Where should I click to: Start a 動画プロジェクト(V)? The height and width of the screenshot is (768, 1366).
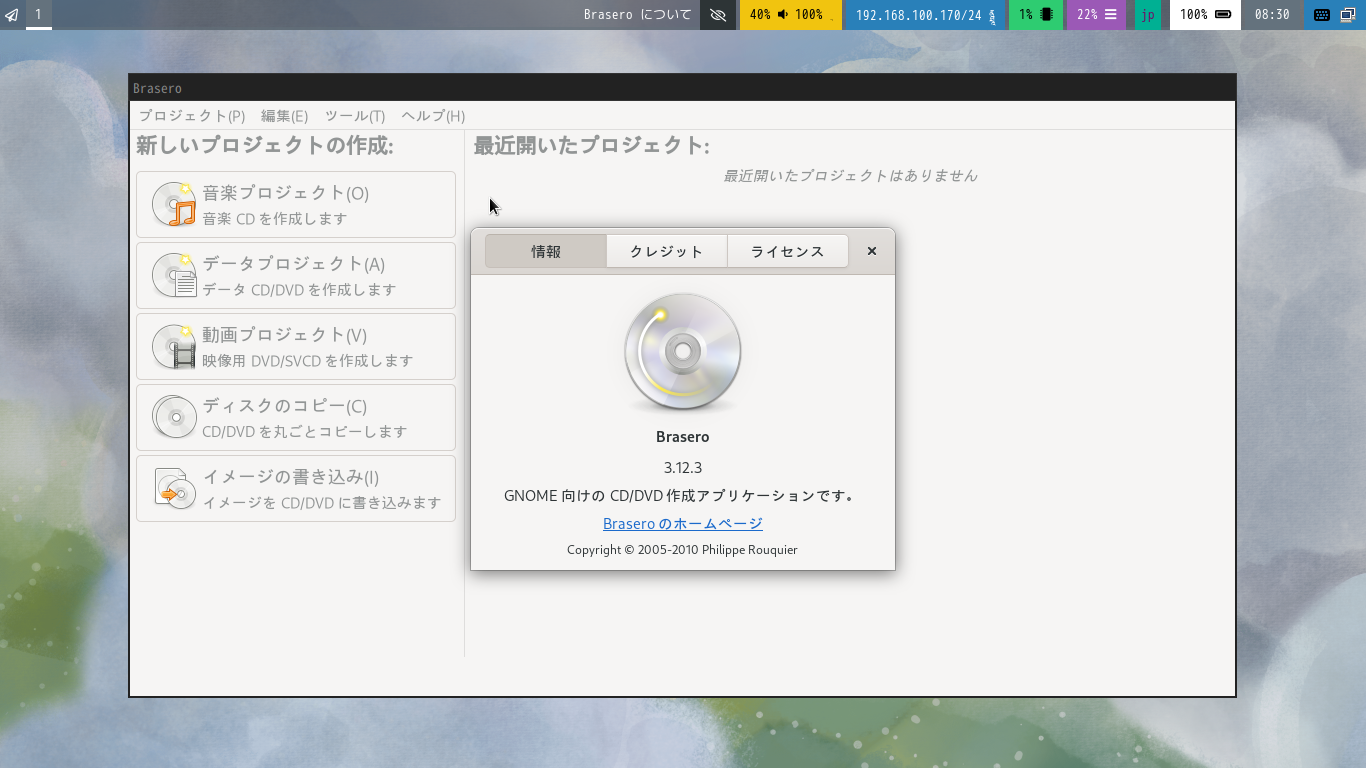(x=296, y=347)
